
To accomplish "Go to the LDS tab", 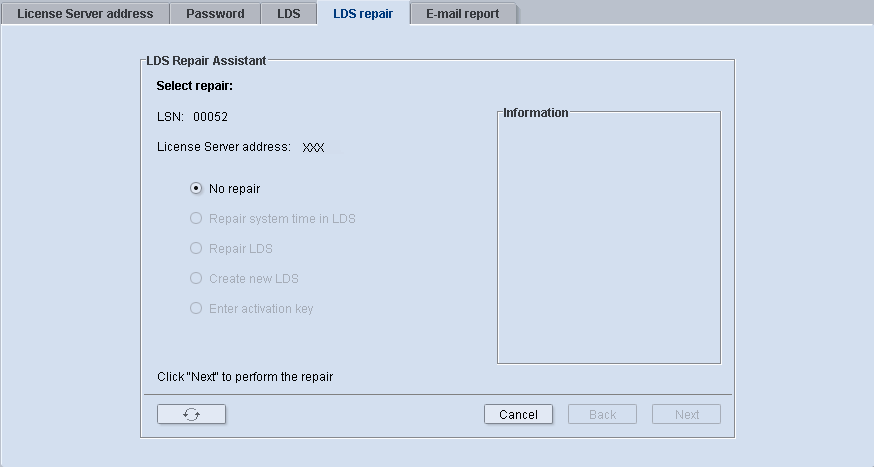I will pos(288,14).
